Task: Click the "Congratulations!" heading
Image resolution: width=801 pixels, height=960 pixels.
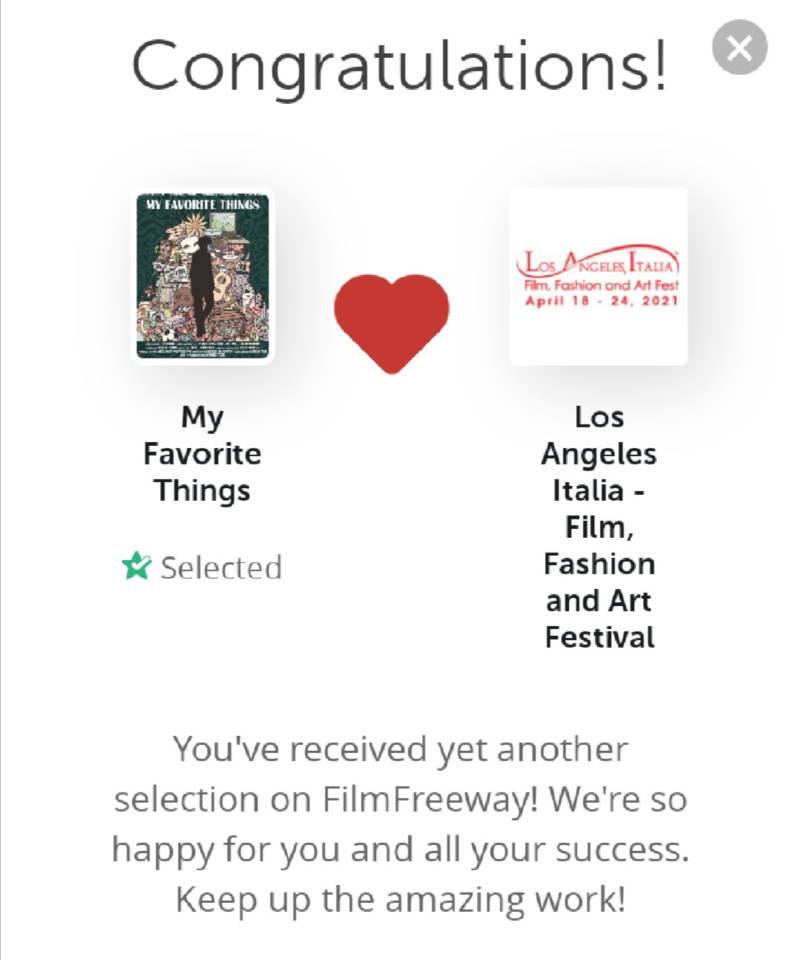Action: (x=399, y=66)
